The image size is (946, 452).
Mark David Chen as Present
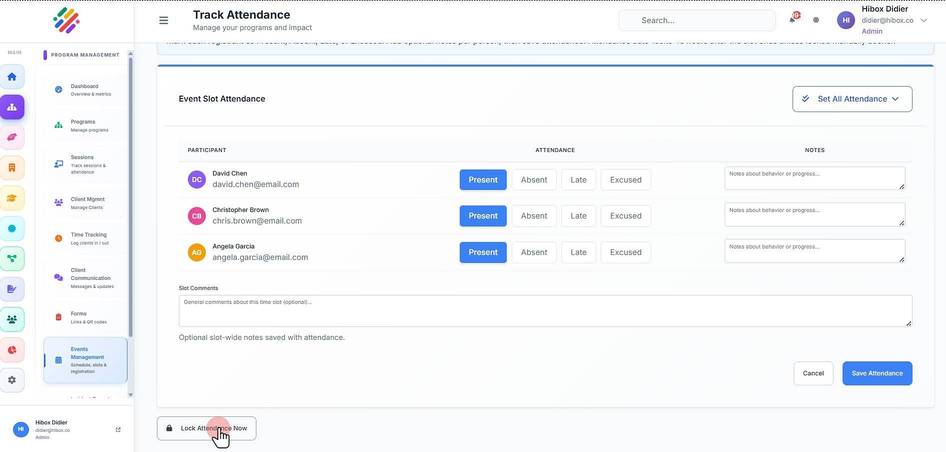coord(483,180)
